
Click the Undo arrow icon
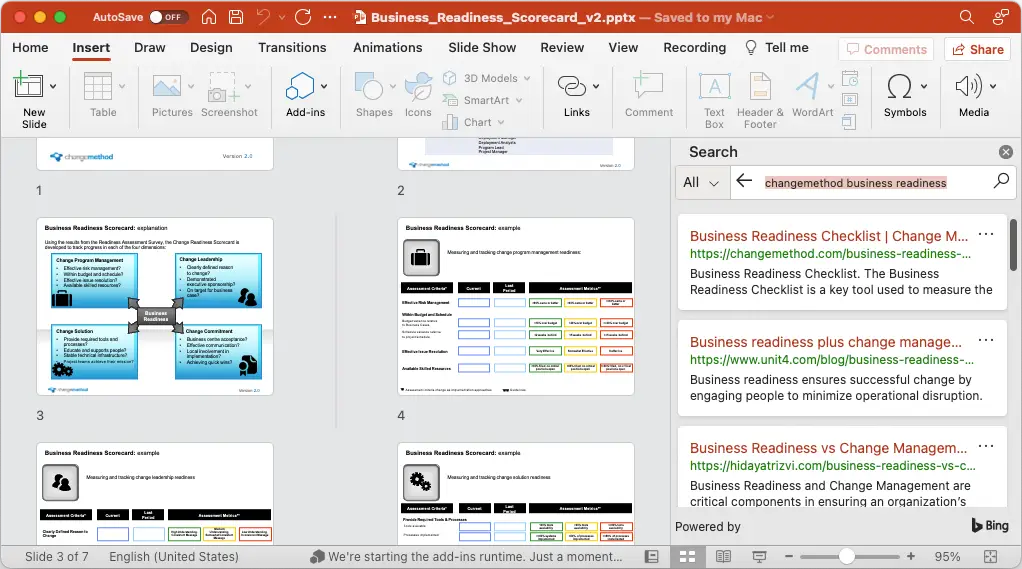(263, 17)
